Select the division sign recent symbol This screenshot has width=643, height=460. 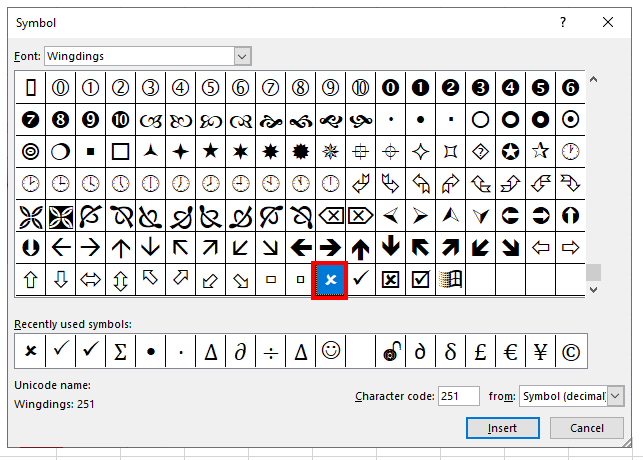[x=271, y=351]
